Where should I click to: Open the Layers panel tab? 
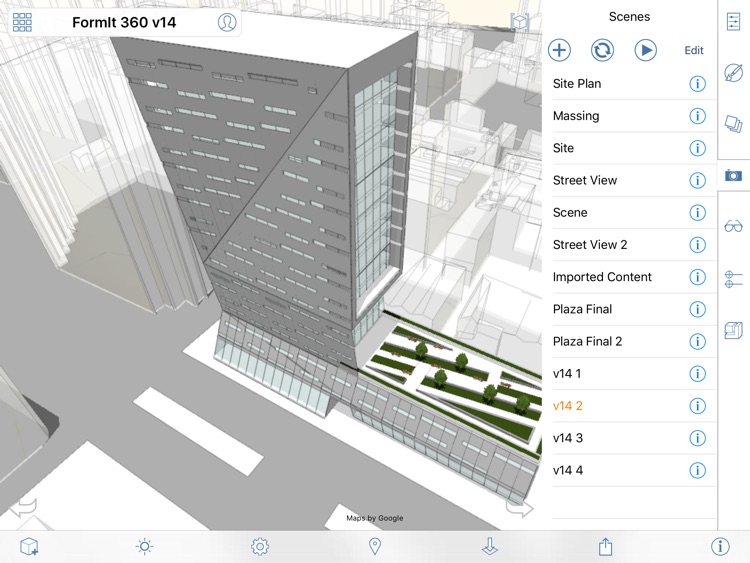click(x=733, y=124)
